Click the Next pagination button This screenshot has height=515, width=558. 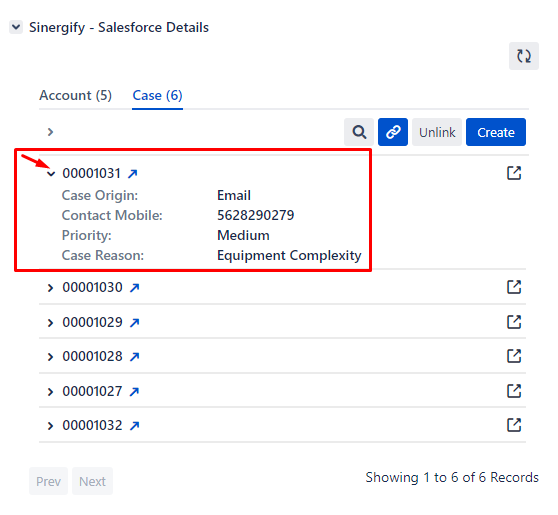[93, 481]
